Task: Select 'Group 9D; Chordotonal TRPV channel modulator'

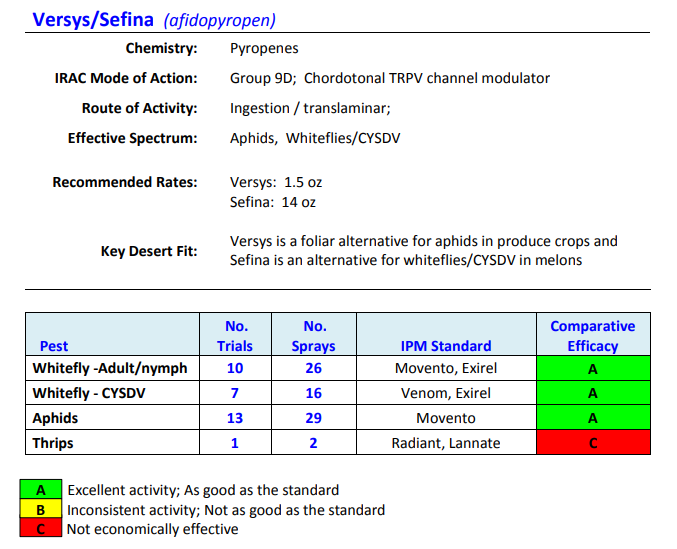Action: click(389, 78)
